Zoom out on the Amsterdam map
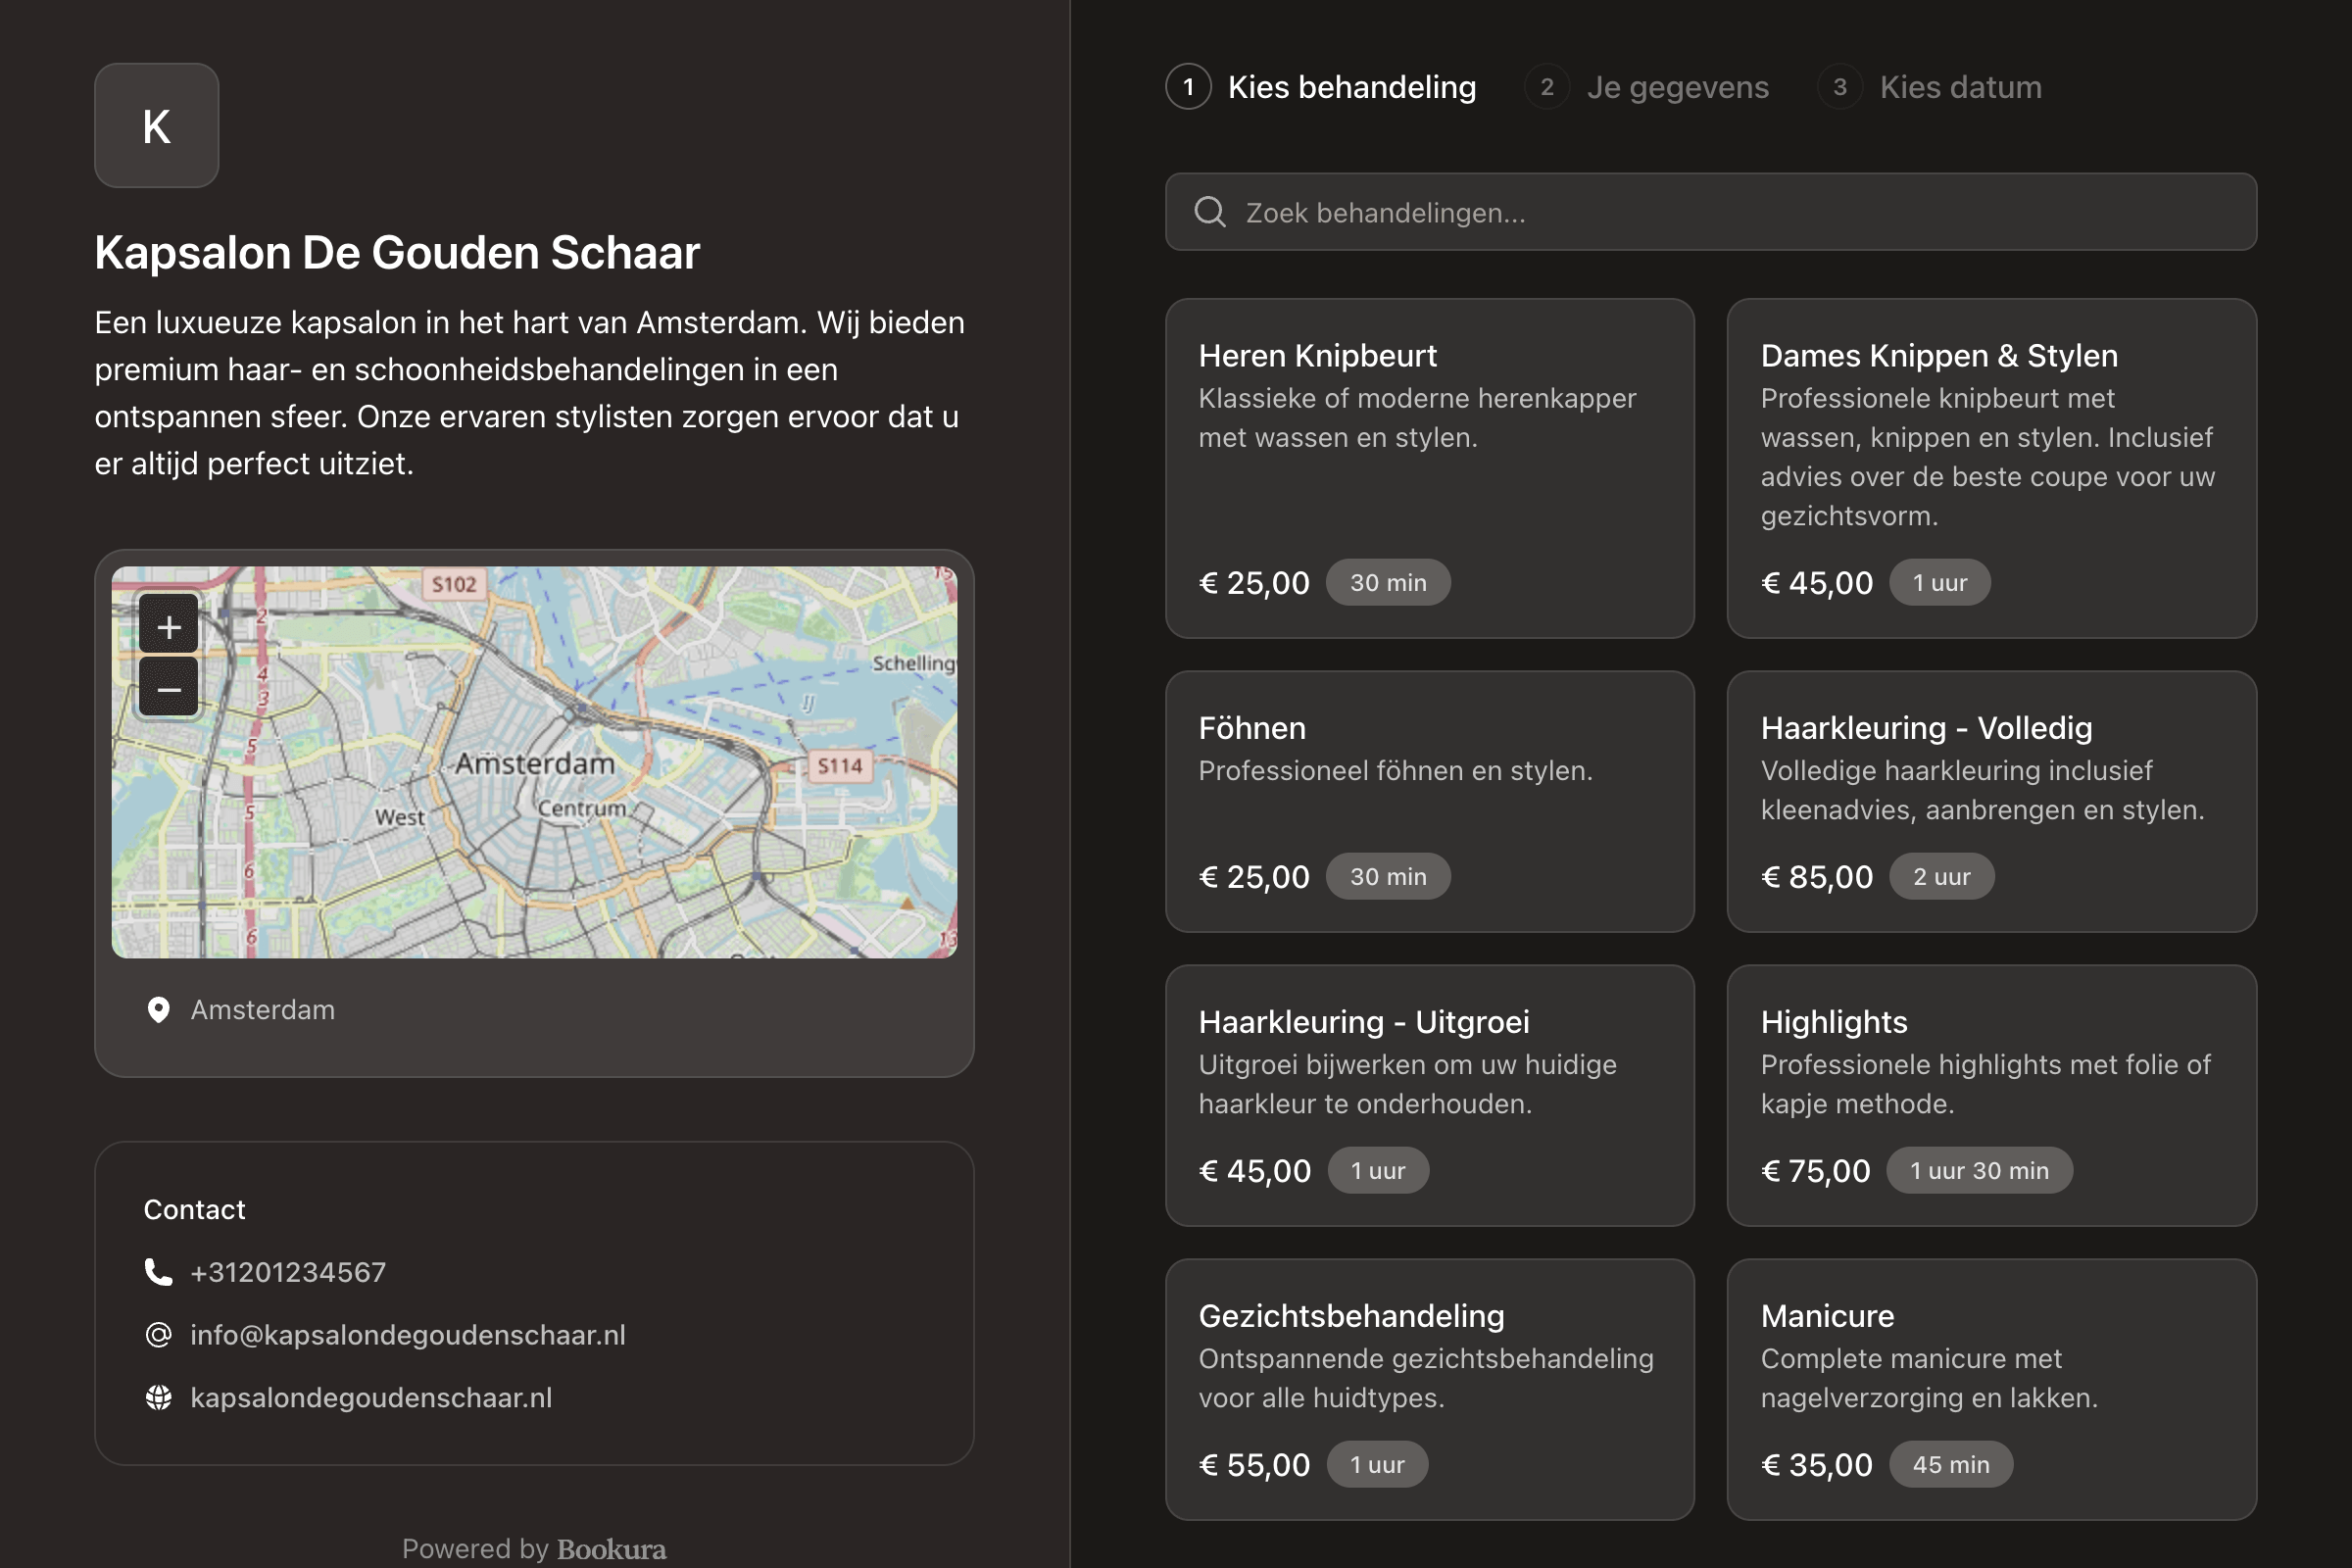The width and height of the screenshot is (2352, 1568). point(169,689)
